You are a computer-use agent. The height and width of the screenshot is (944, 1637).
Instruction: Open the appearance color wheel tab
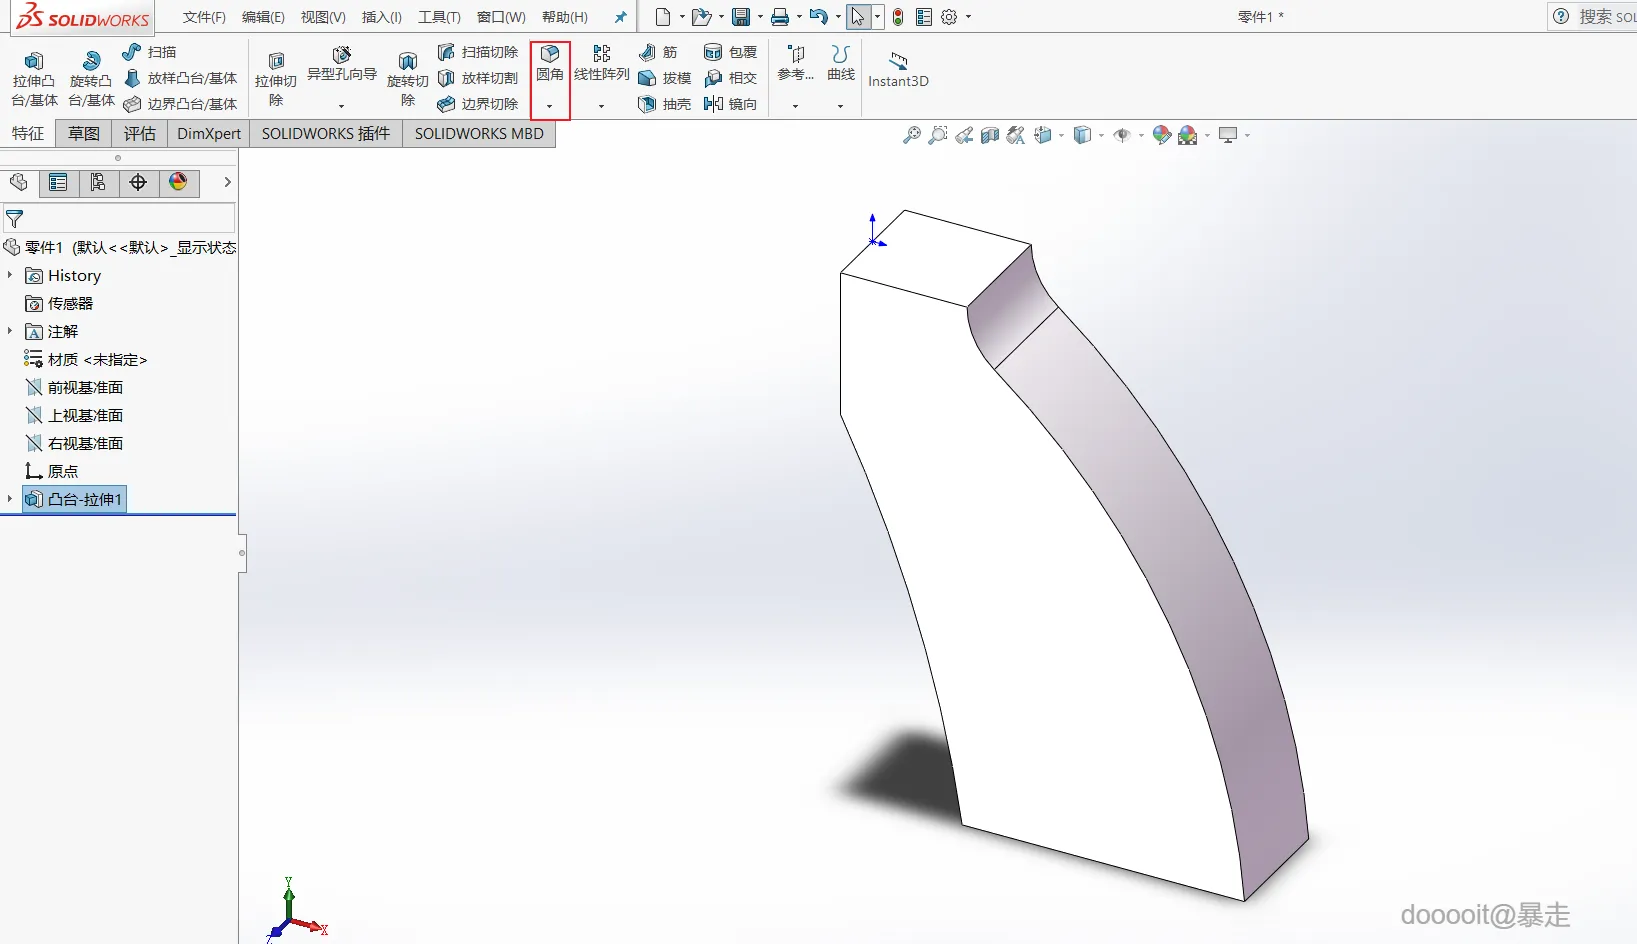point(178,182)
